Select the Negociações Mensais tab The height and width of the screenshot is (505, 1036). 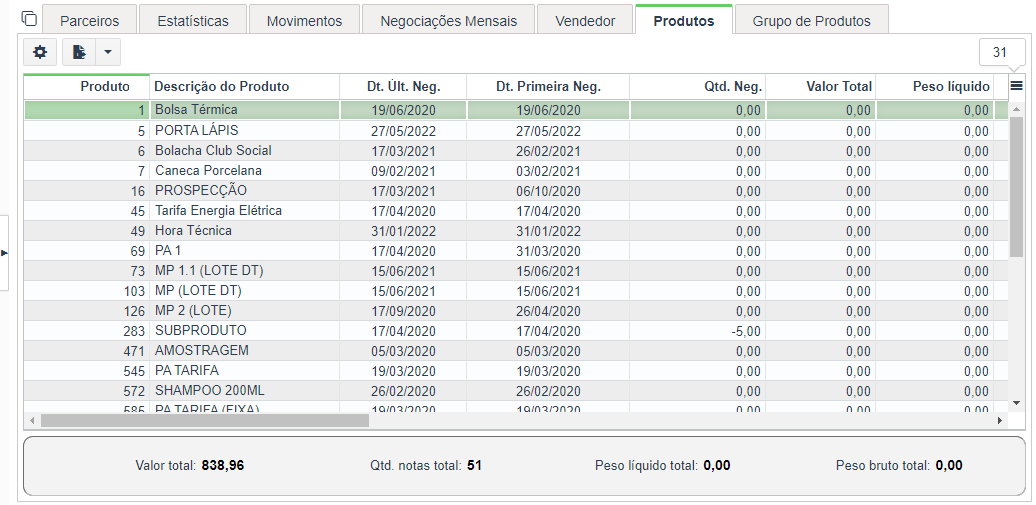point(449,21)
